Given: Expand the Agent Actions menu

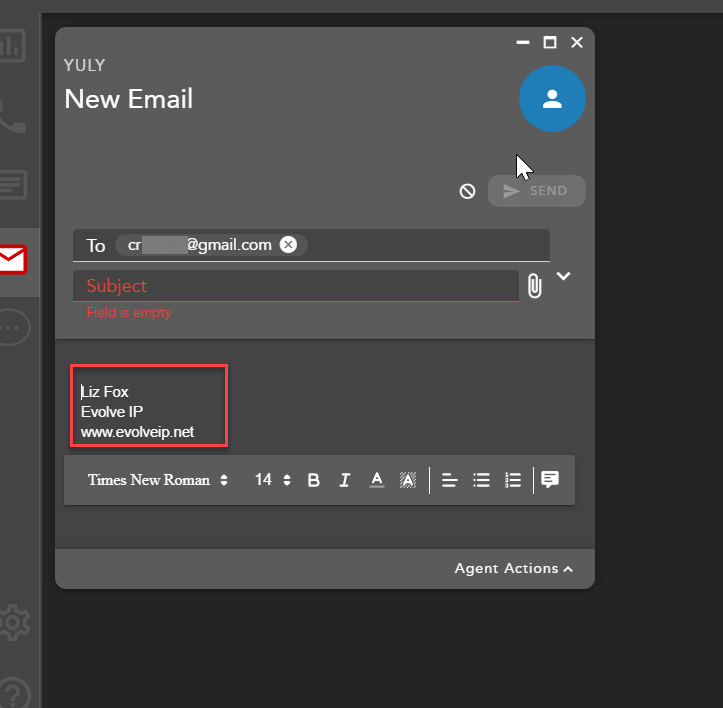Looking at the screenshot, I should 514,568.
